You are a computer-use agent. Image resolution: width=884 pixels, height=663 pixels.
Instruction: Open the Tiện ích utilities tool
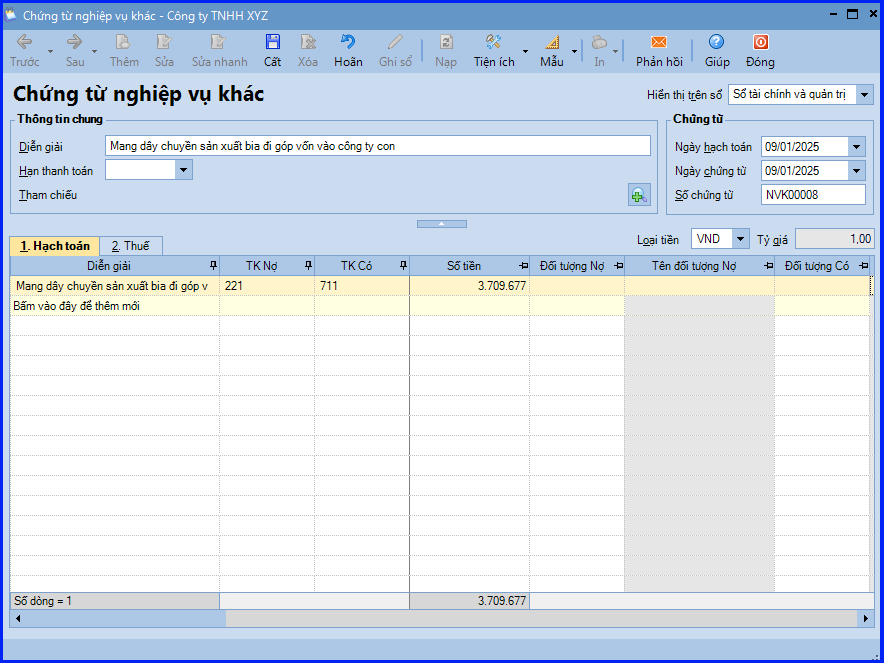pos(493,43)
